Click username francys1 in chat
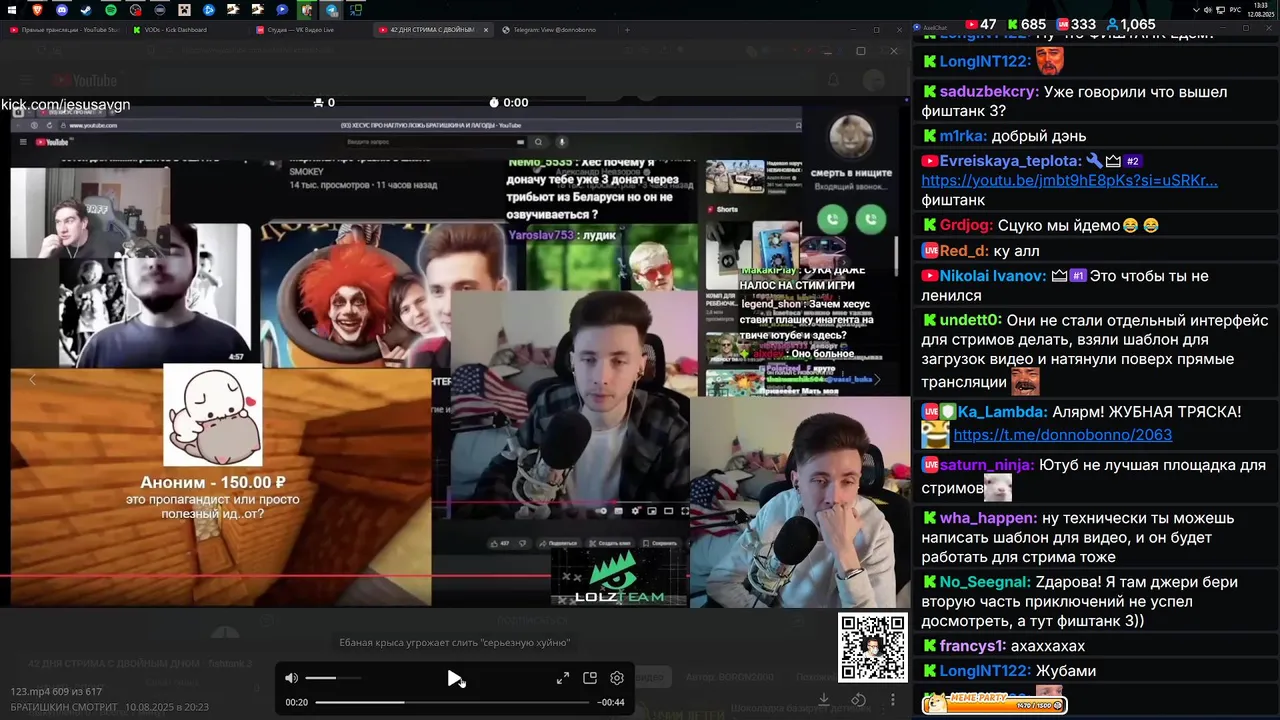 tap(972, 646)
